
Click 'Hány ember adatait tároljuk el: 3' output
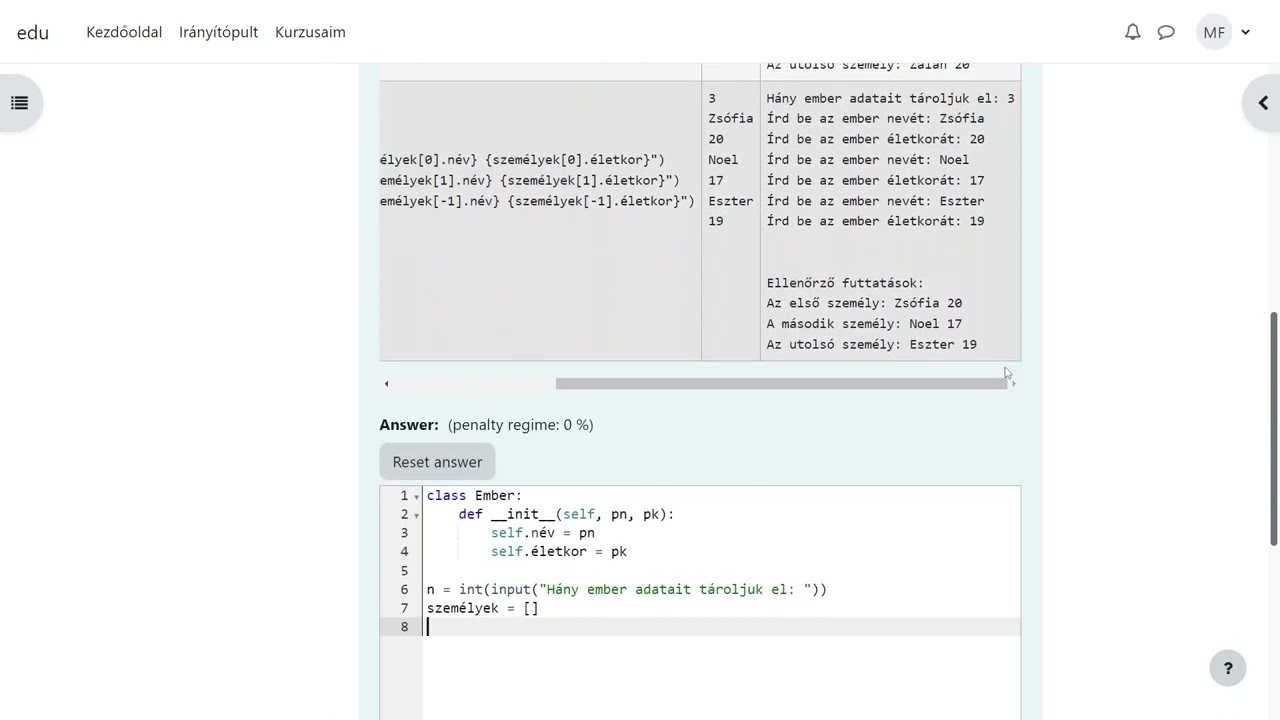[890, 98]
